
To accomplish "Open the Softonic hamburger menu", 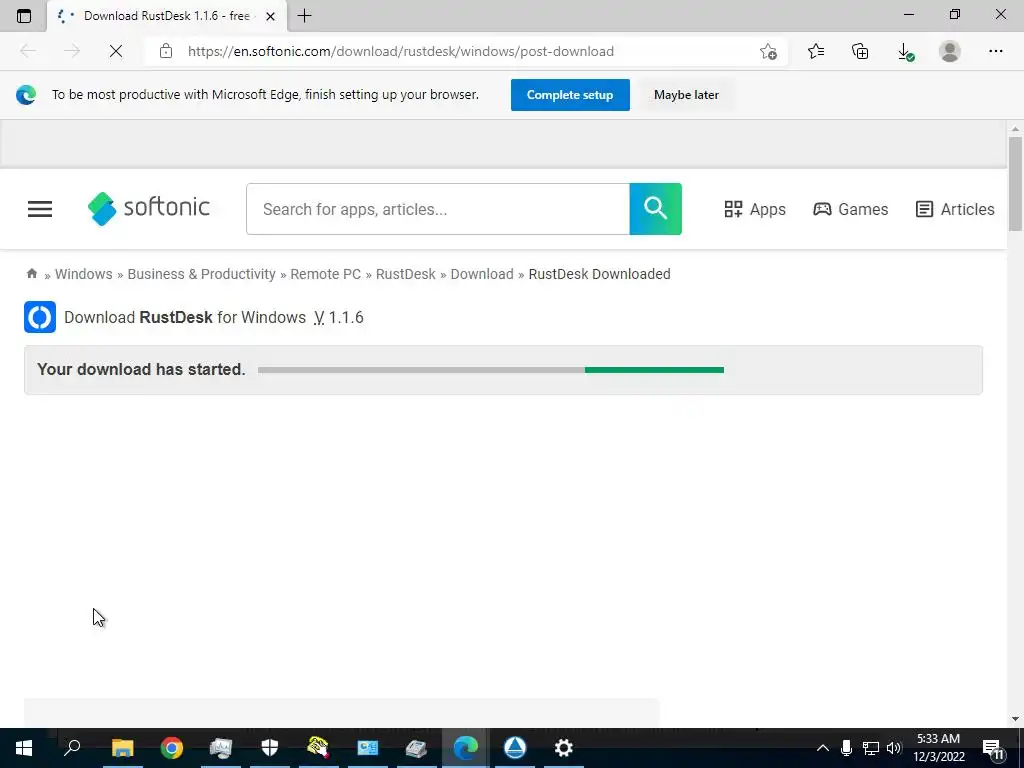I will point(40,209).
